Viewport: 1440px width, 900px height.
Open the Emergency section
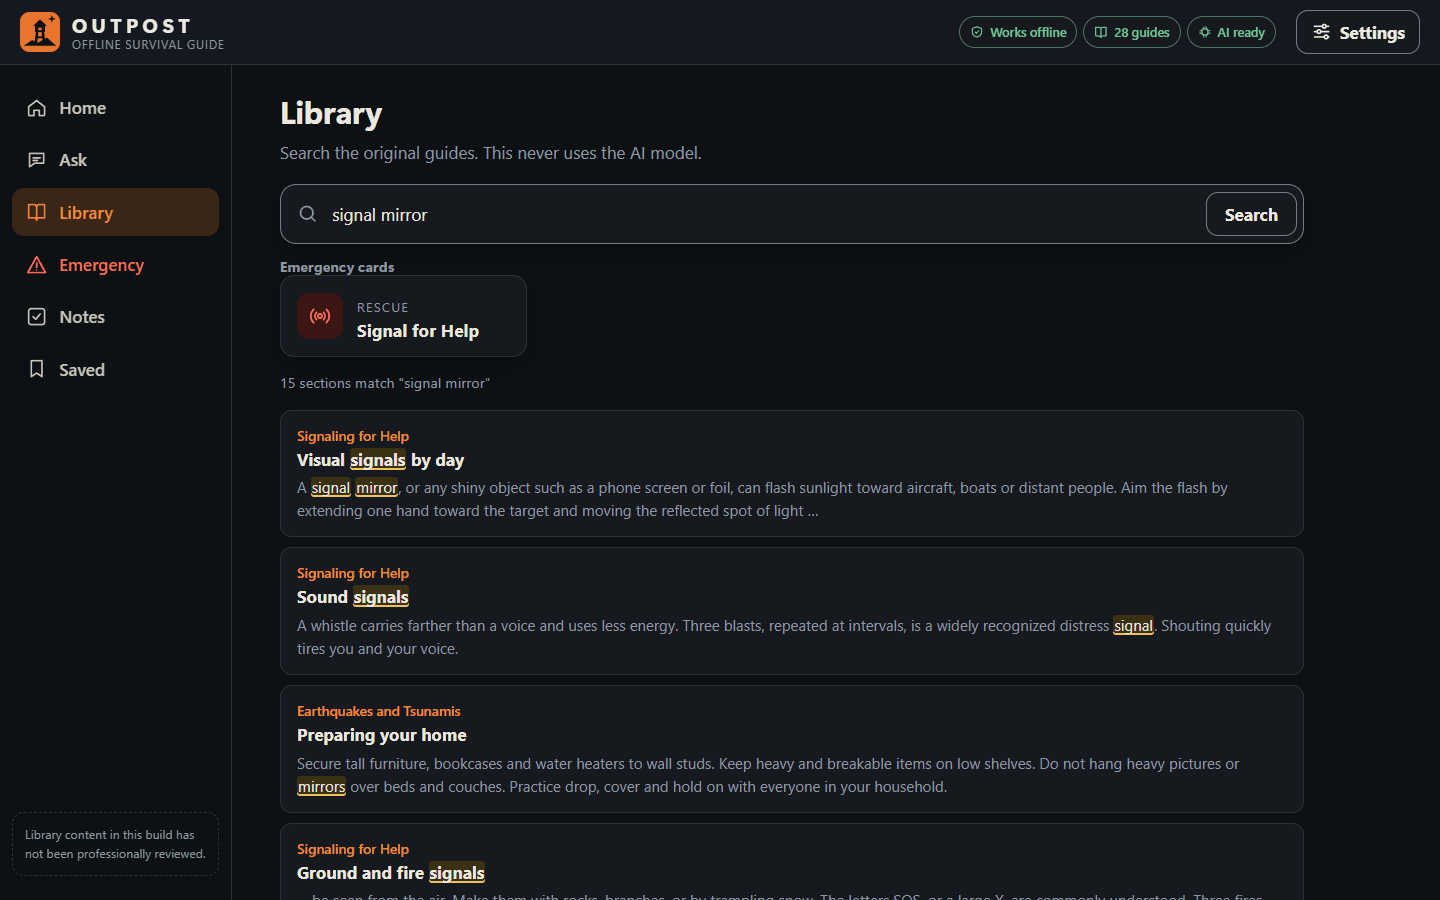coord(115,265)
